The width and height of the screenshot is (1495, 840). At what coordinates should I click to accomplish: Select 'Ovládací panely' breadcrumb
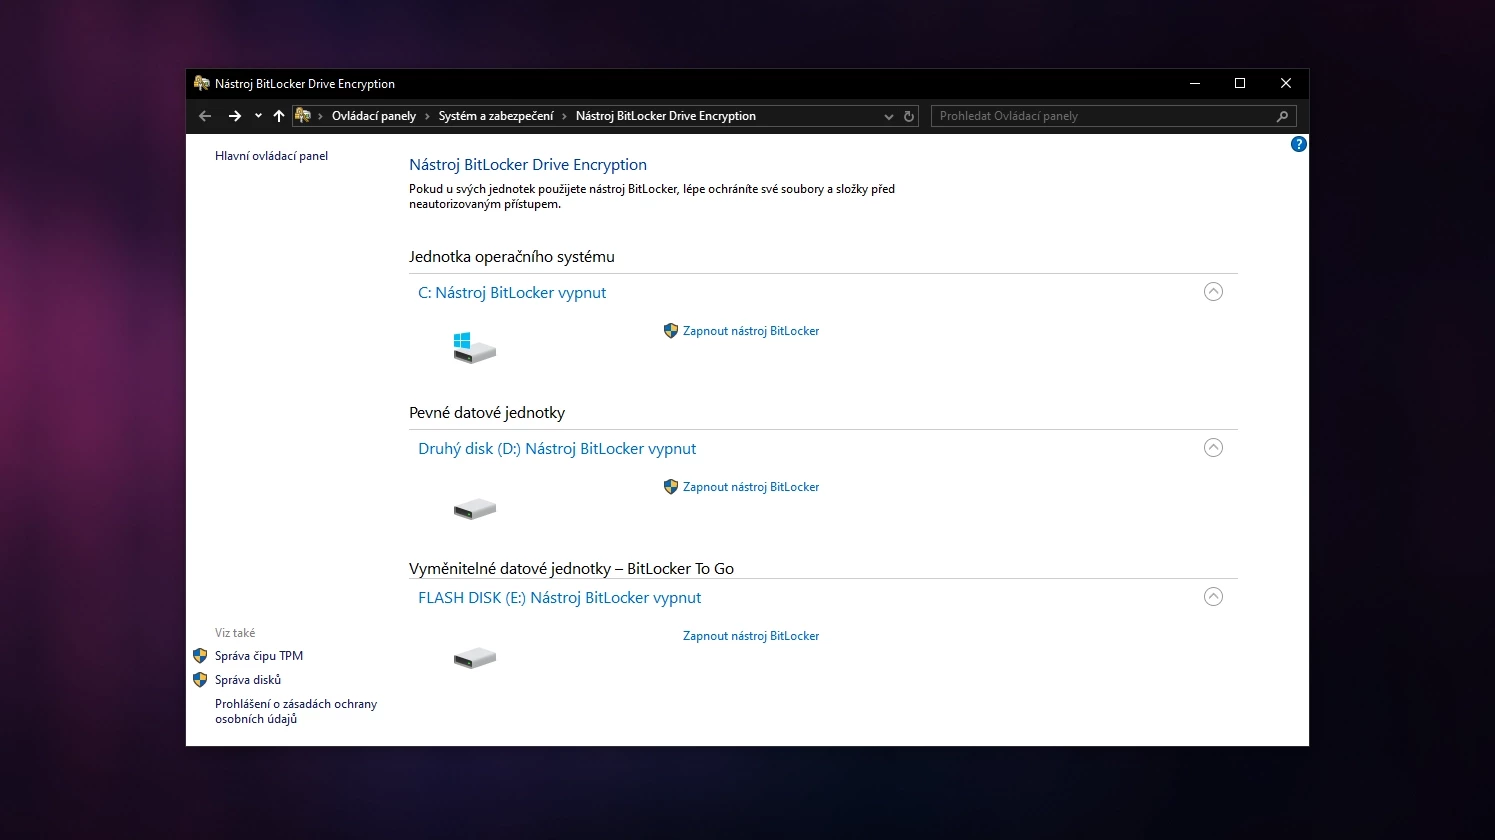[374, 116]
